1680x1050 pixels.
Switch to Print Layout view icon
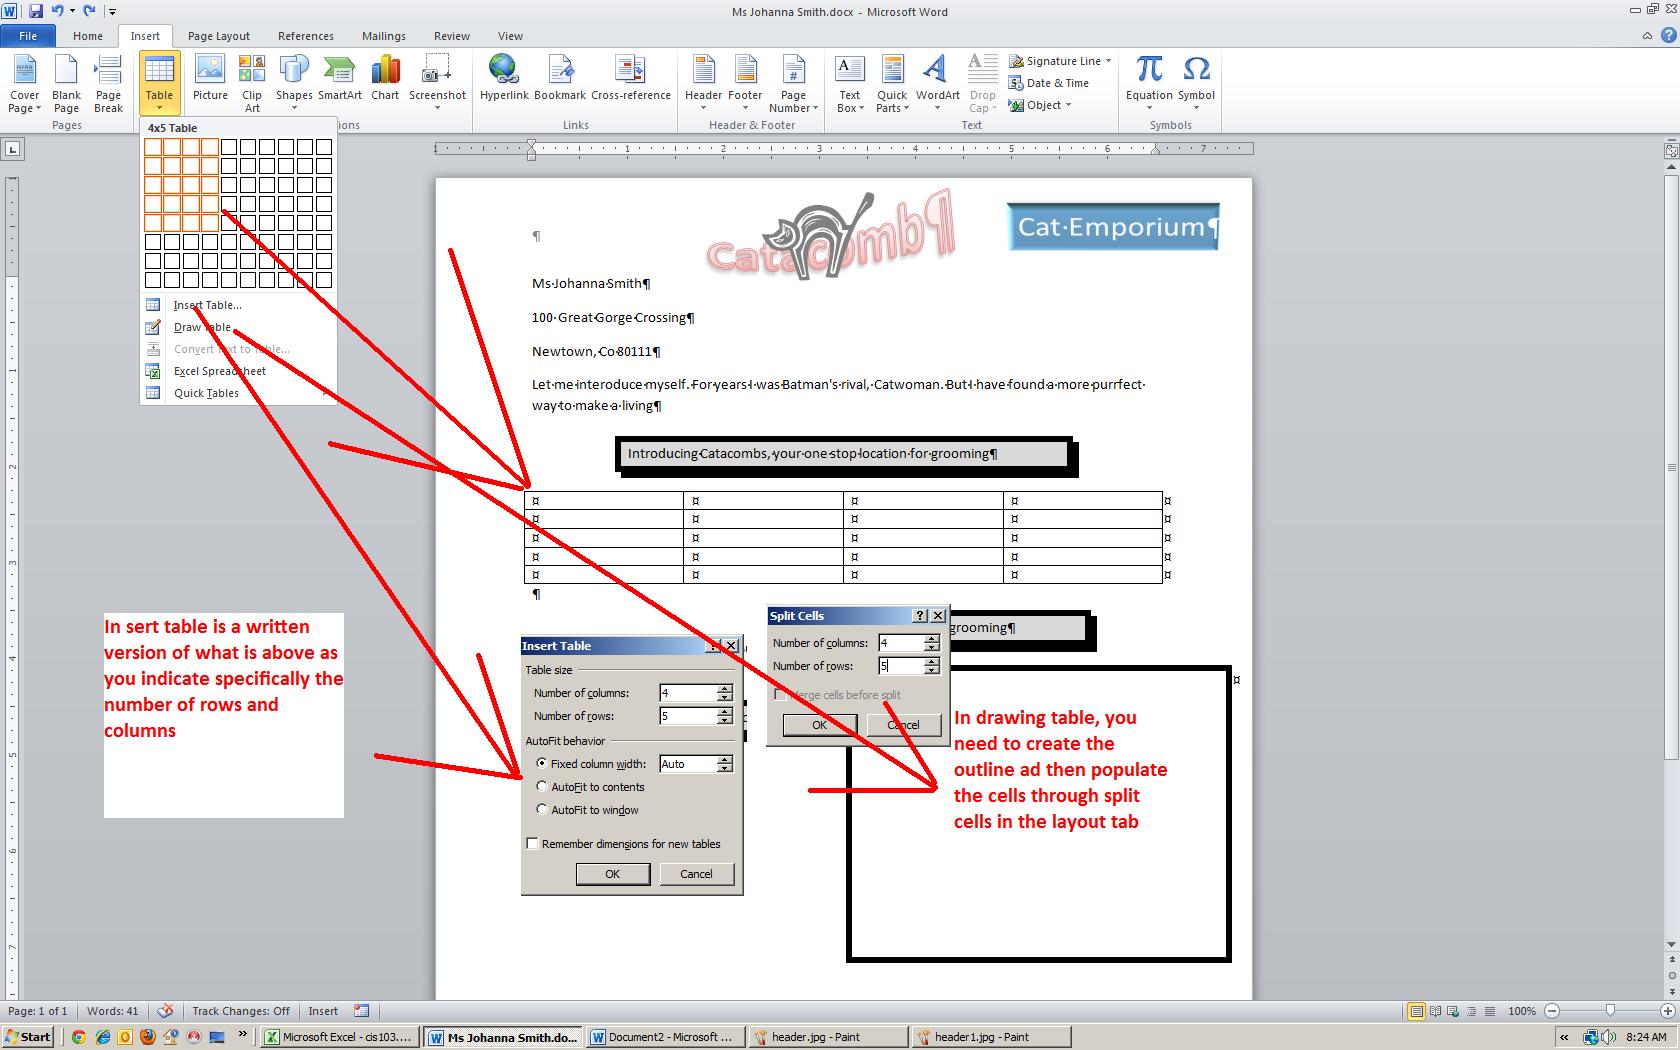point(1416,1011)
